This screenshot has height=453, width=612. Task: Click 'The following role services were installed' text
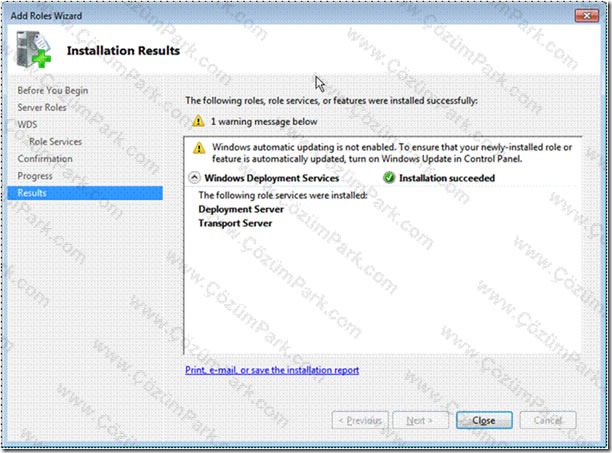(283, 195)
